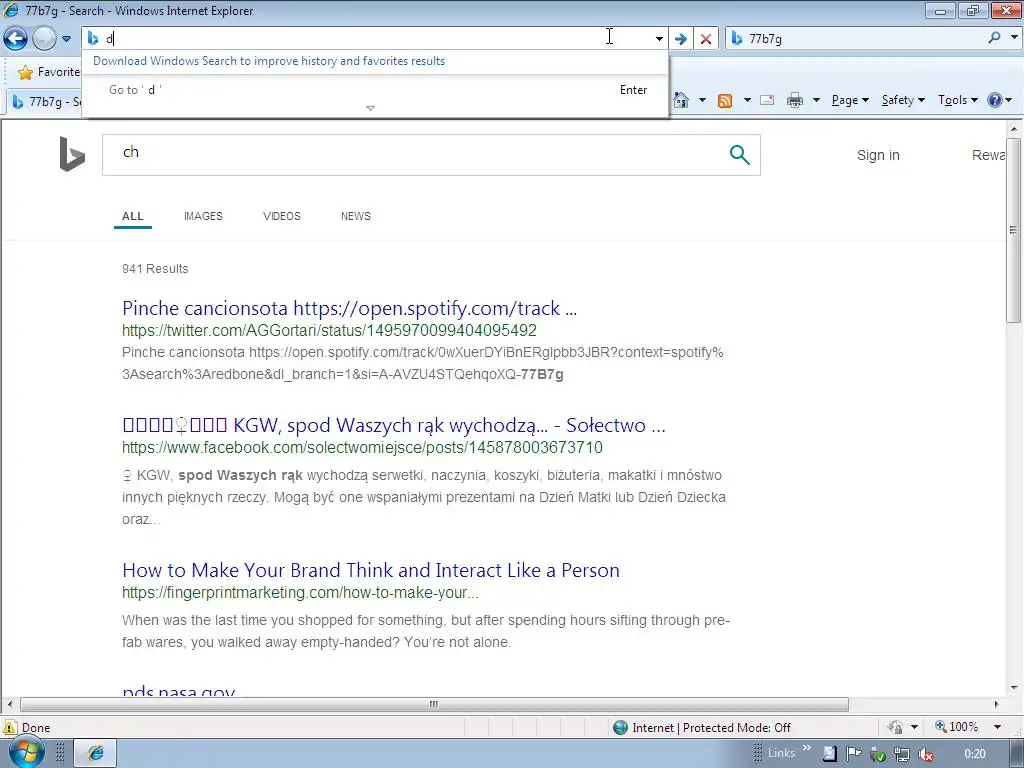Click the horizontal scrollbar thumb

pos(434,704)
